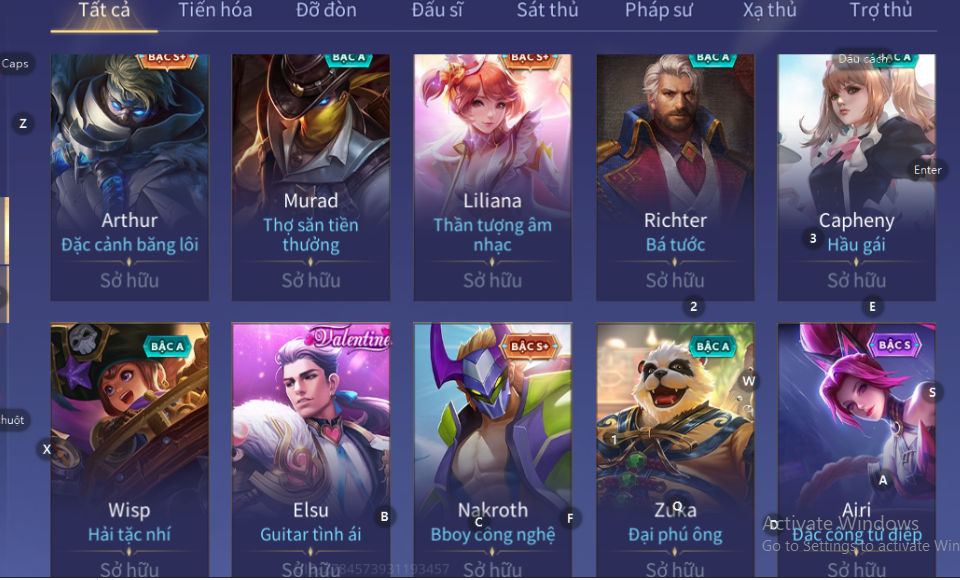Open the Pháp sư tab
This screenshot has height=580, width=960.
[658, 10]
